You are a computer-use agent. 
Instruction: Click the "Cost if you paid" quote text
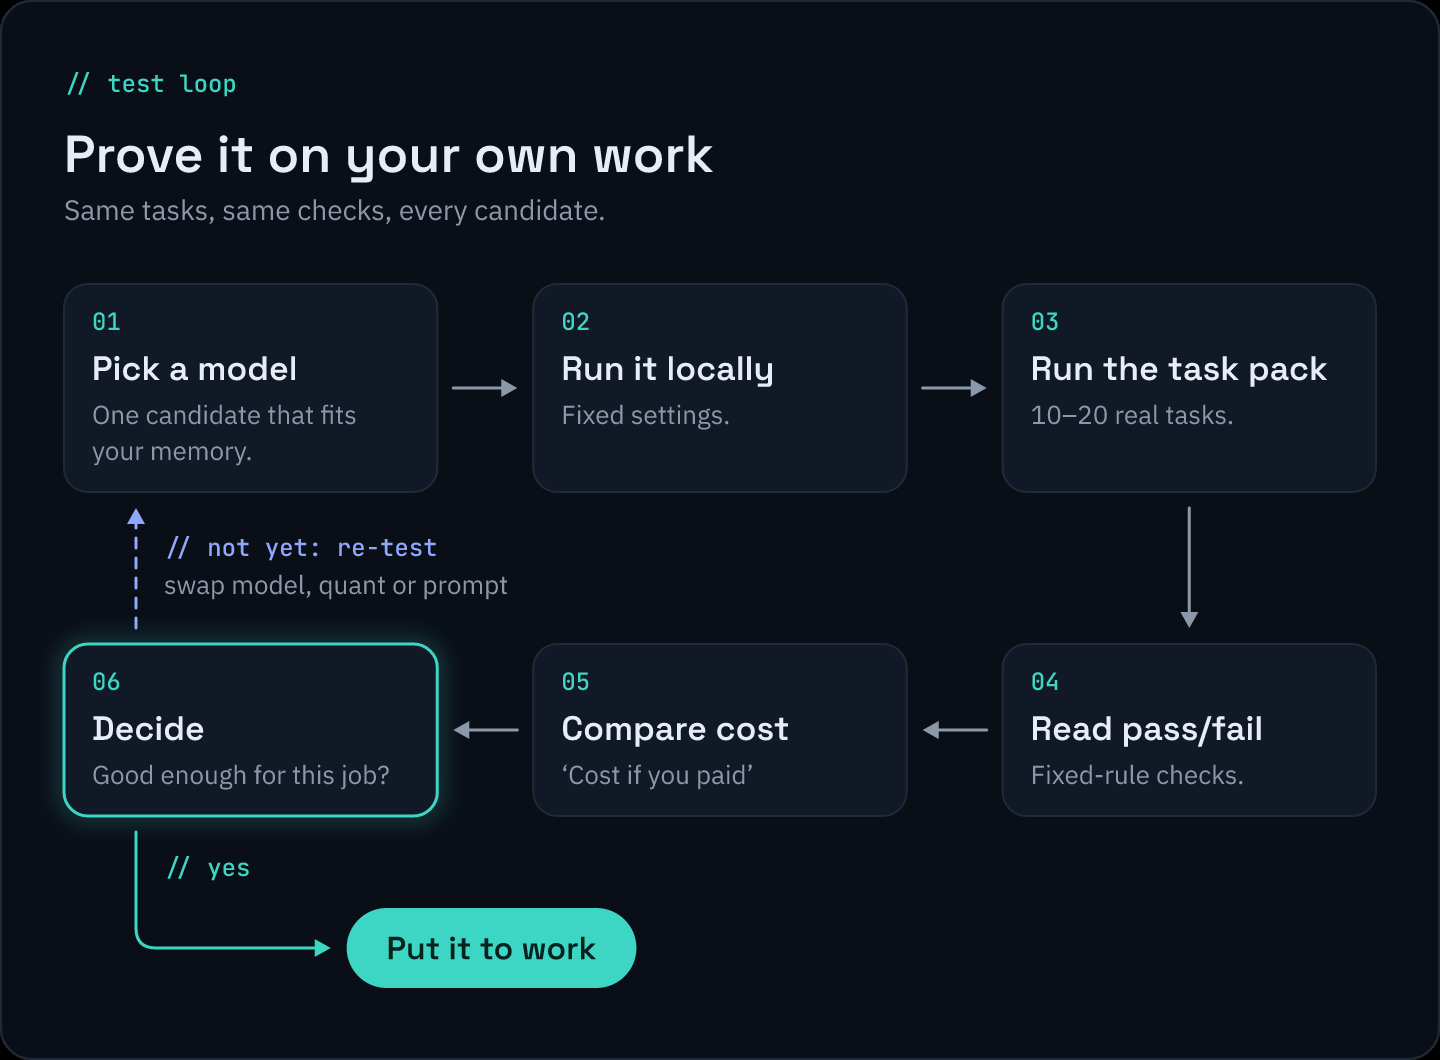[657, 775]
